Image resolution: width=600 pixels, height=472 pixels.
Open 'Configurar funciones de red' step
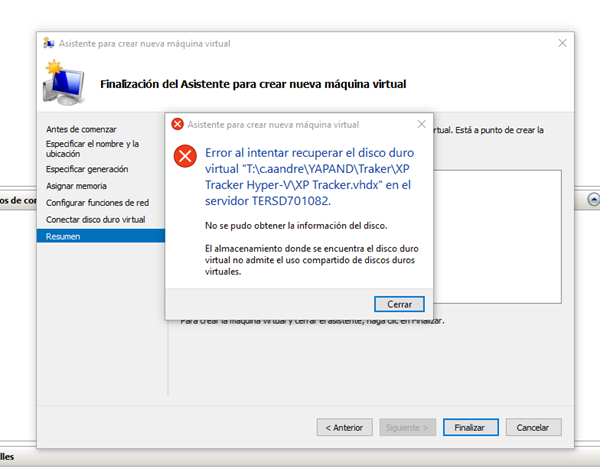tap(97, 203)
